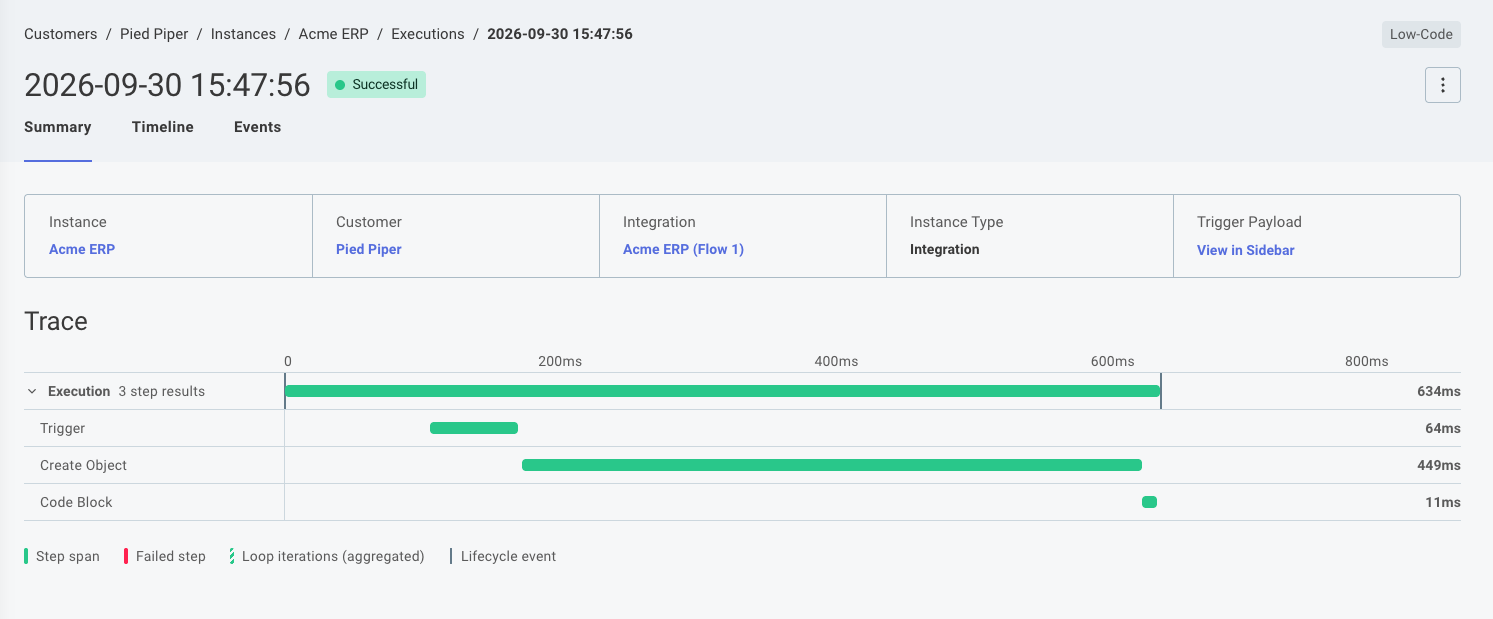
Task: Click the 400ms axis label
Action: pos(836,361)
